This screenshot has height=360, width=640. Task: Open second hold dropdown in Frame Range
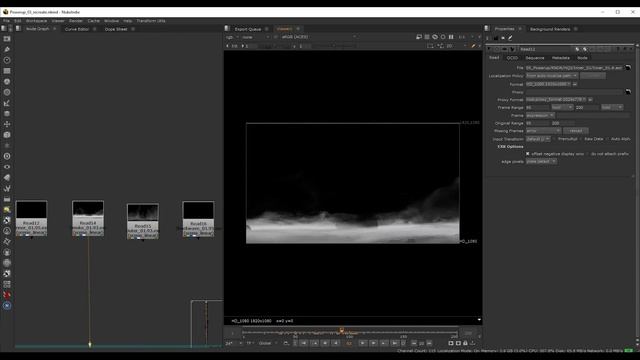point(612,107)
